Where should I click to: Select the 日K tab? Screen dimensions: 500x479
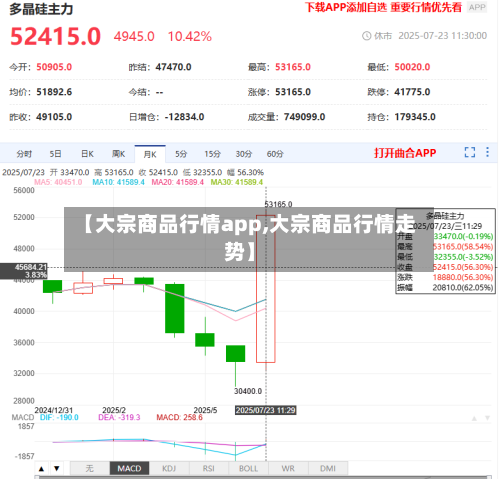87,154
